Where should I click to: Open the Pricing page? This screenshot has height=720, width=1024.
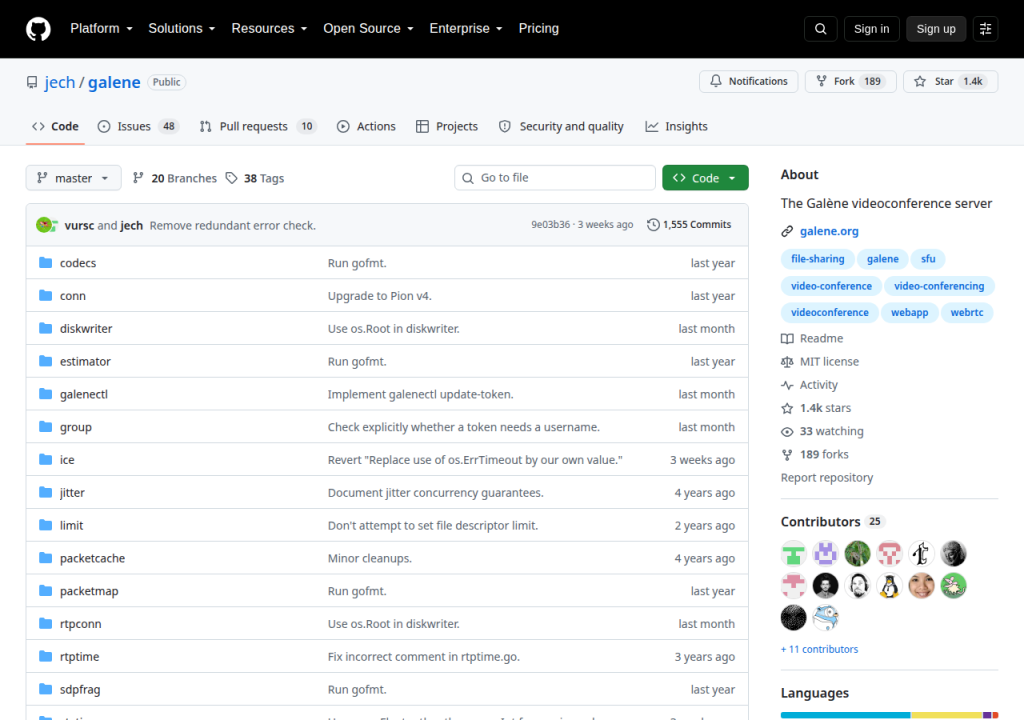[539, 29]
